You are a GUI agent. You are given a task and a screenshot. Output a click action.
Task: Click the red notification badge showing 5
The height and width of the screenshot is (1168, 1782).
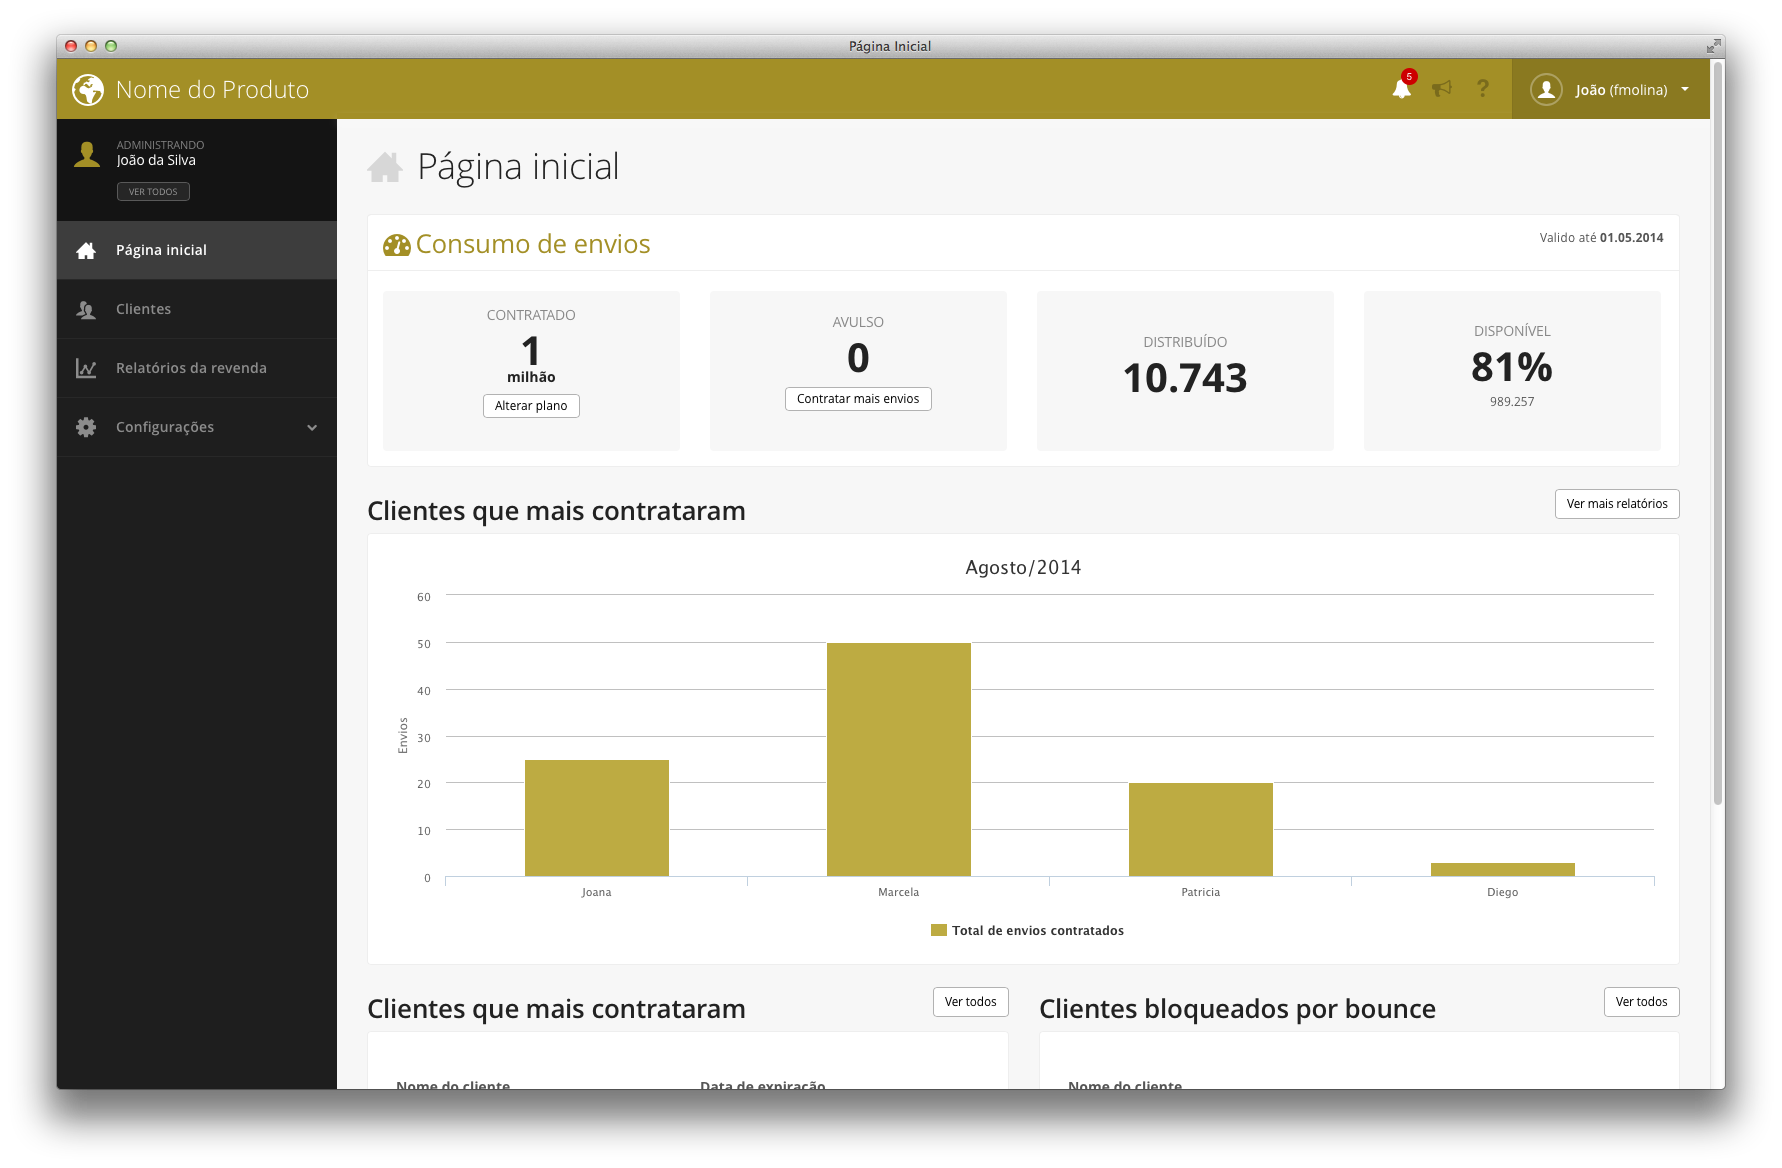pos(1409,77)
